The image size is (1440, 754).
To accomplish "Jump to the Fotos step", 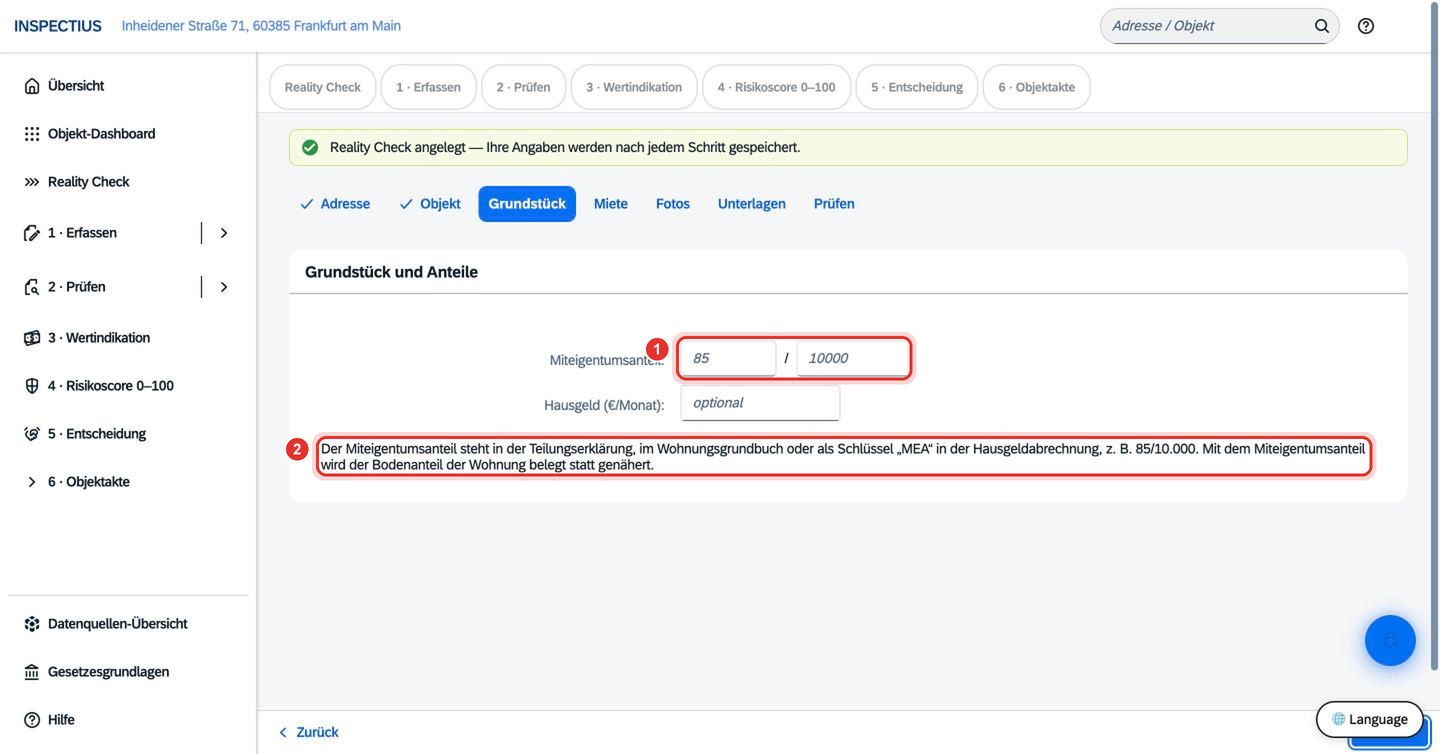I will (673, 204).
